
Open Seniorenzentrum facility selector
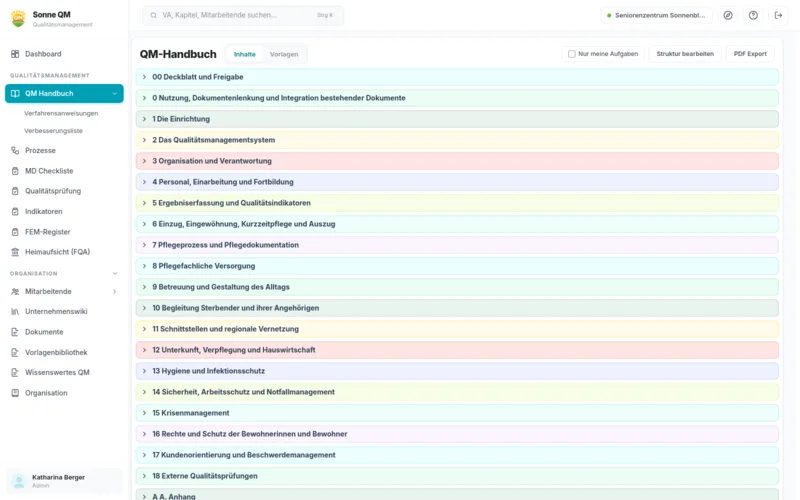[656, 15]
